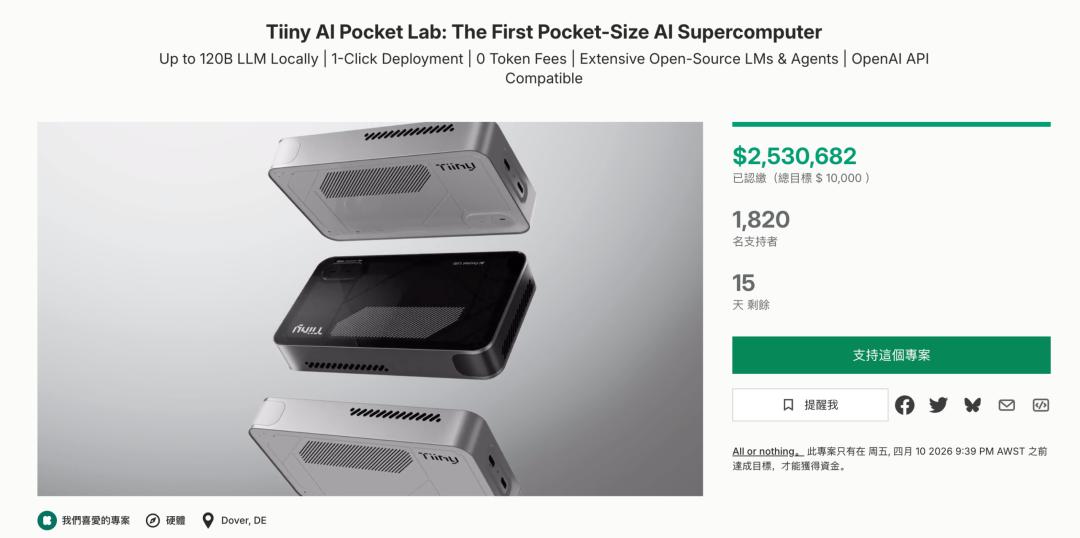Viewport: 1080px width, 538px height.
Task: Click the compass icon beside 硬體
Action: [153, 520]
